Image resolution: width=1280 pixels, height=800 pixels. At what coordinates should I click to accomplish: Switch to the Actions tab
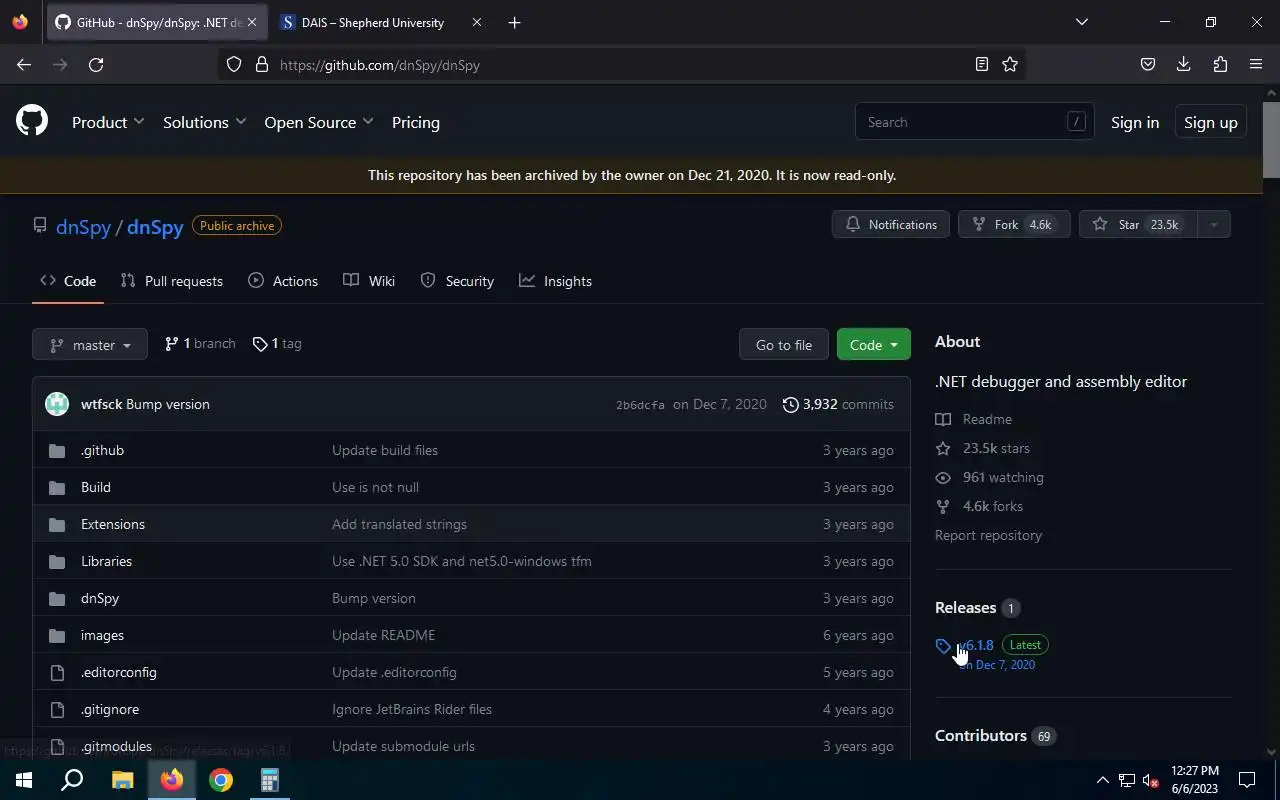pyautogui.click(x=283, y=281)
